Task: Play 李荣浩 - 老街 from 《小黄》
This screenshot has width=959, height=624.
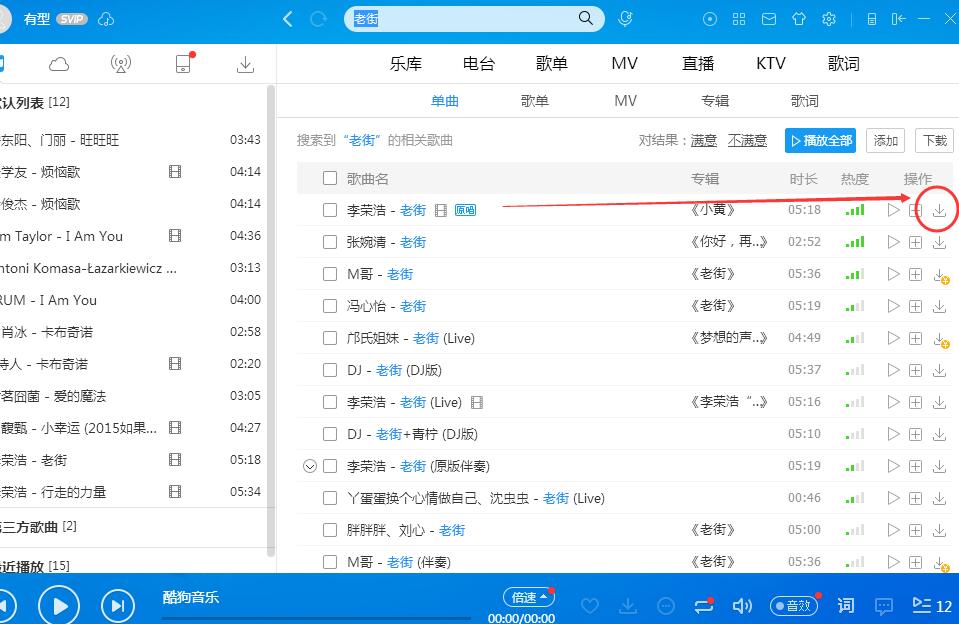Action: point(894,210)
